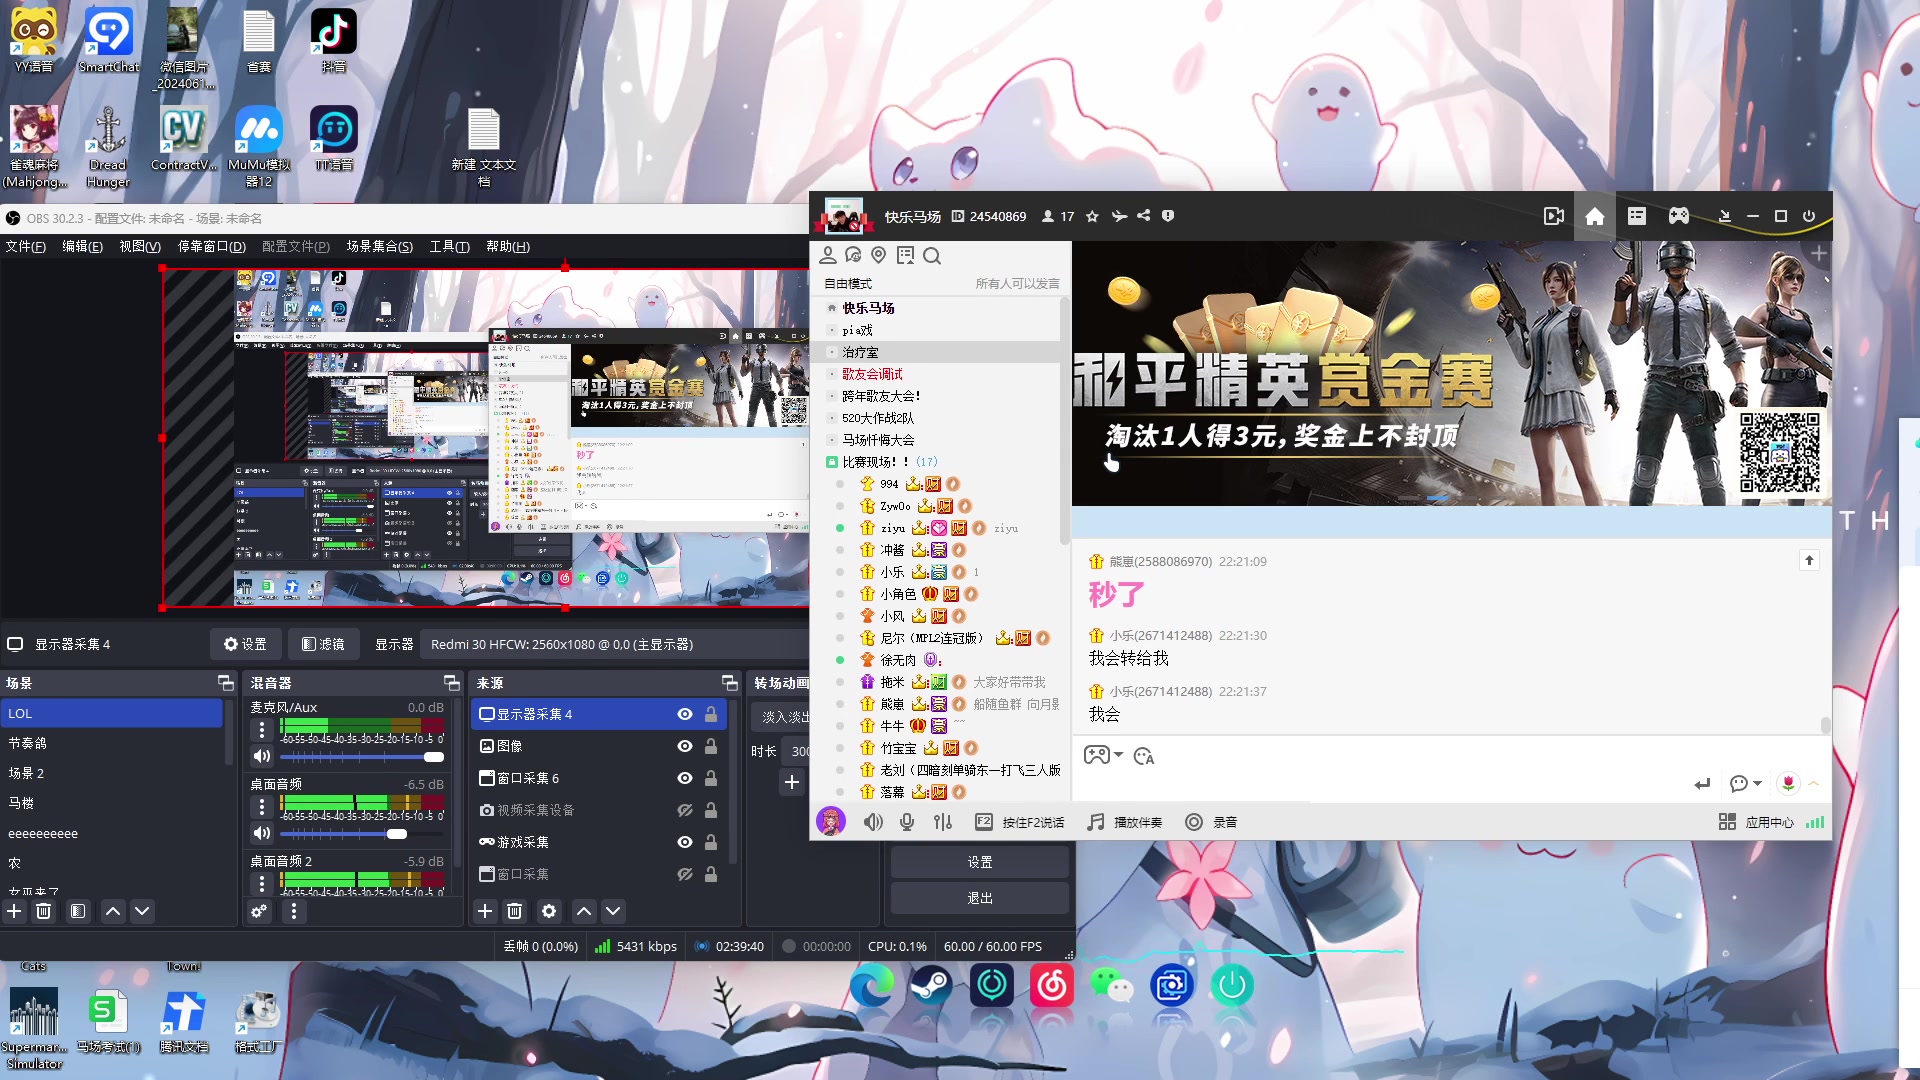Viewport: 1920px width, 1080px height.
Task: Add a new source in OBS sources panel
Action: (x=485, y=911)
